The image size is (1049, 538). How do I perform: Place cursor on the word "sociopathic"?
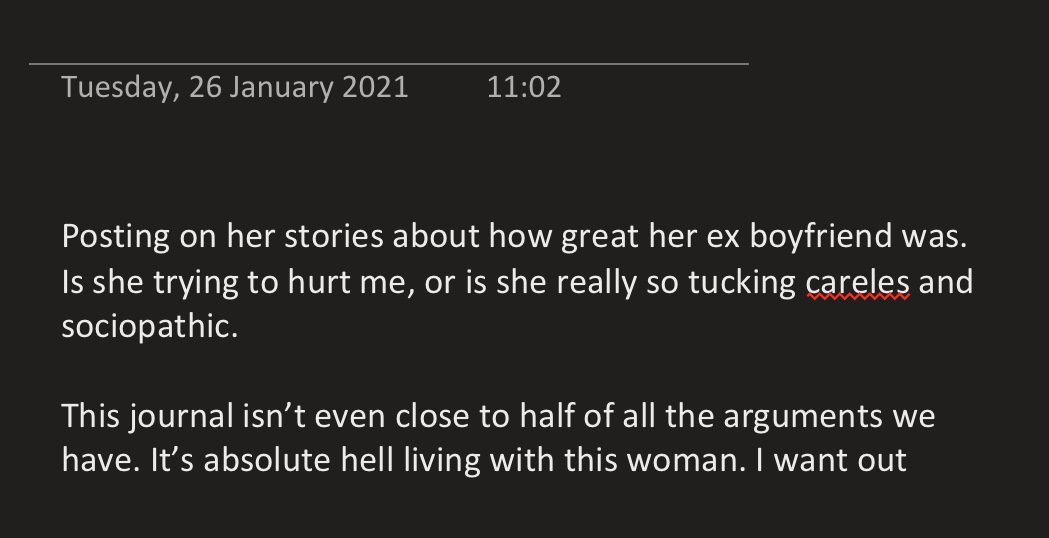150,327
